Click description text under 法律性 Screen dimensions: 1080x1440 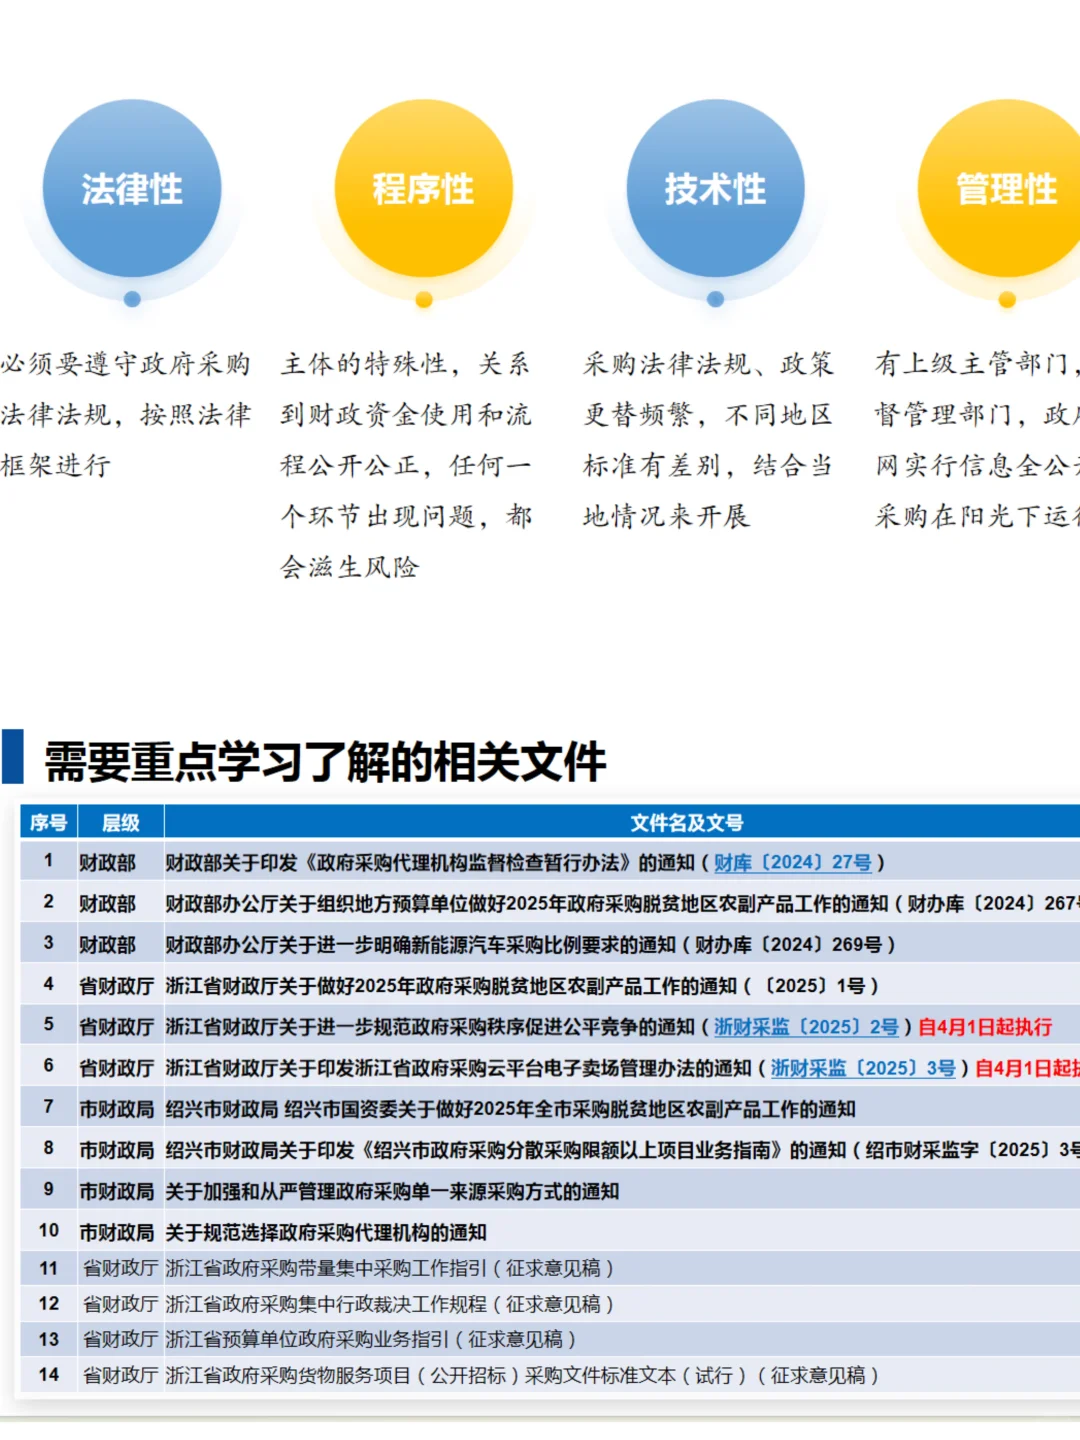click(126, 414)
